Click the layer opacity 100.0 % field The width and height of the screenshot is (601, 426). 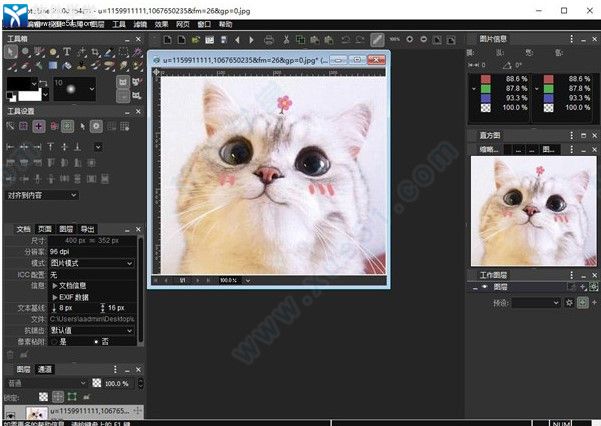(118, 383)
